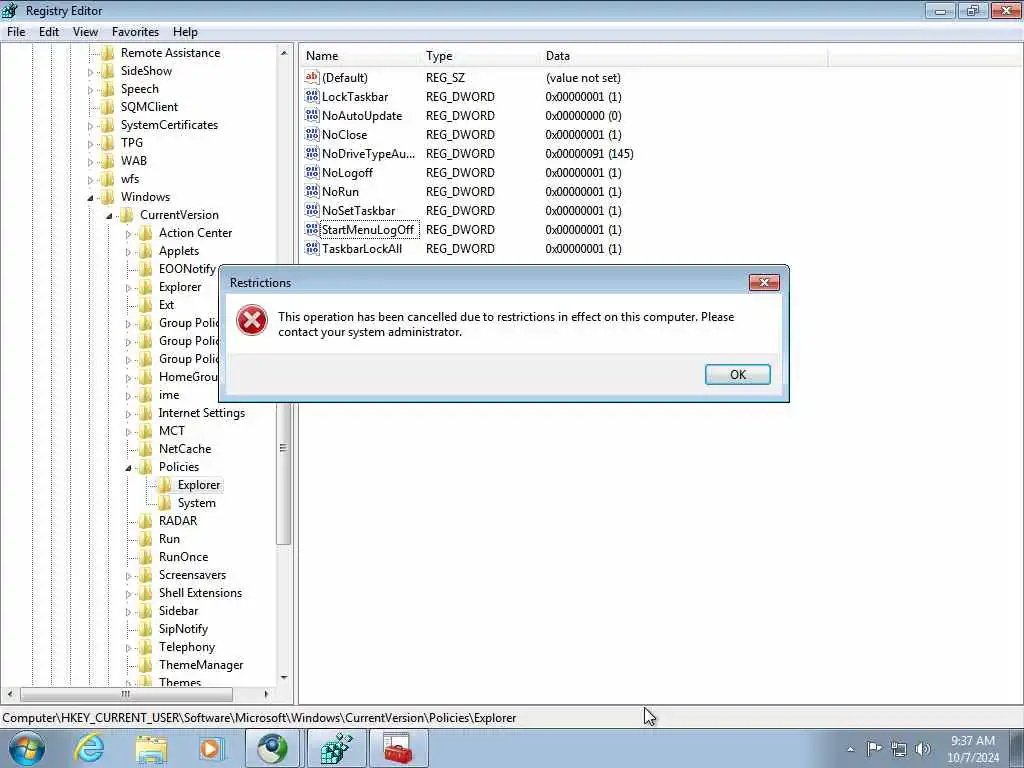Click the 0x00000091 (145) data value
1024x768 pixels.
point(589,153)
